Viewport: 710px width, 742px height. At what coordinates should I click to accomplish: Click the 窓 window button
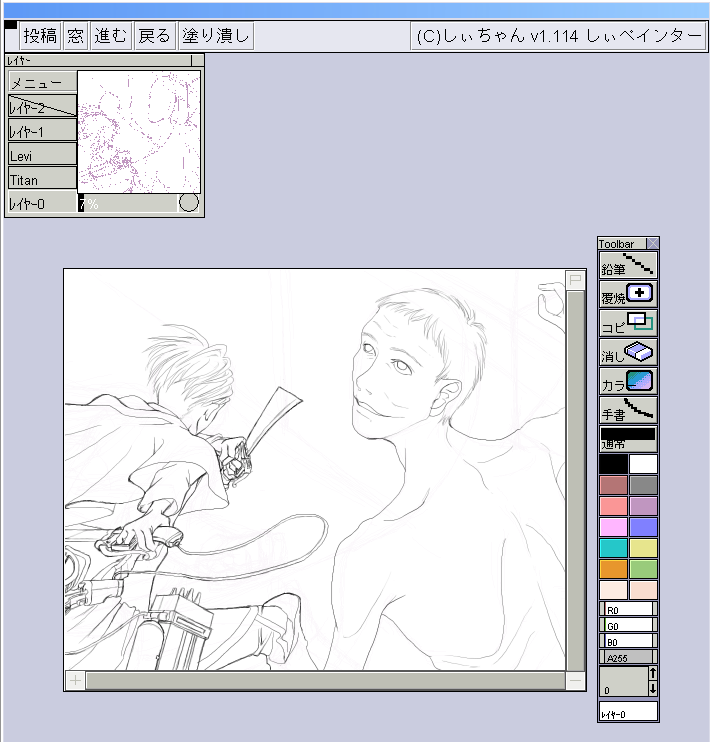(x=75, y=36)
